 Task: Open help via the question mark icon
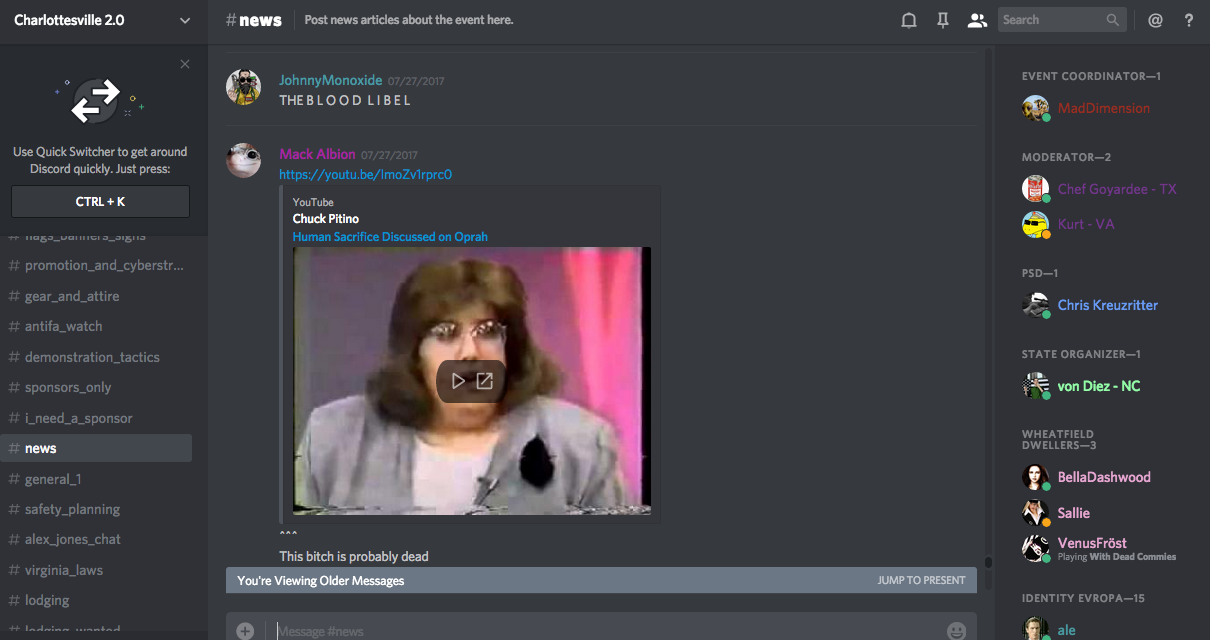point(1188,20)
